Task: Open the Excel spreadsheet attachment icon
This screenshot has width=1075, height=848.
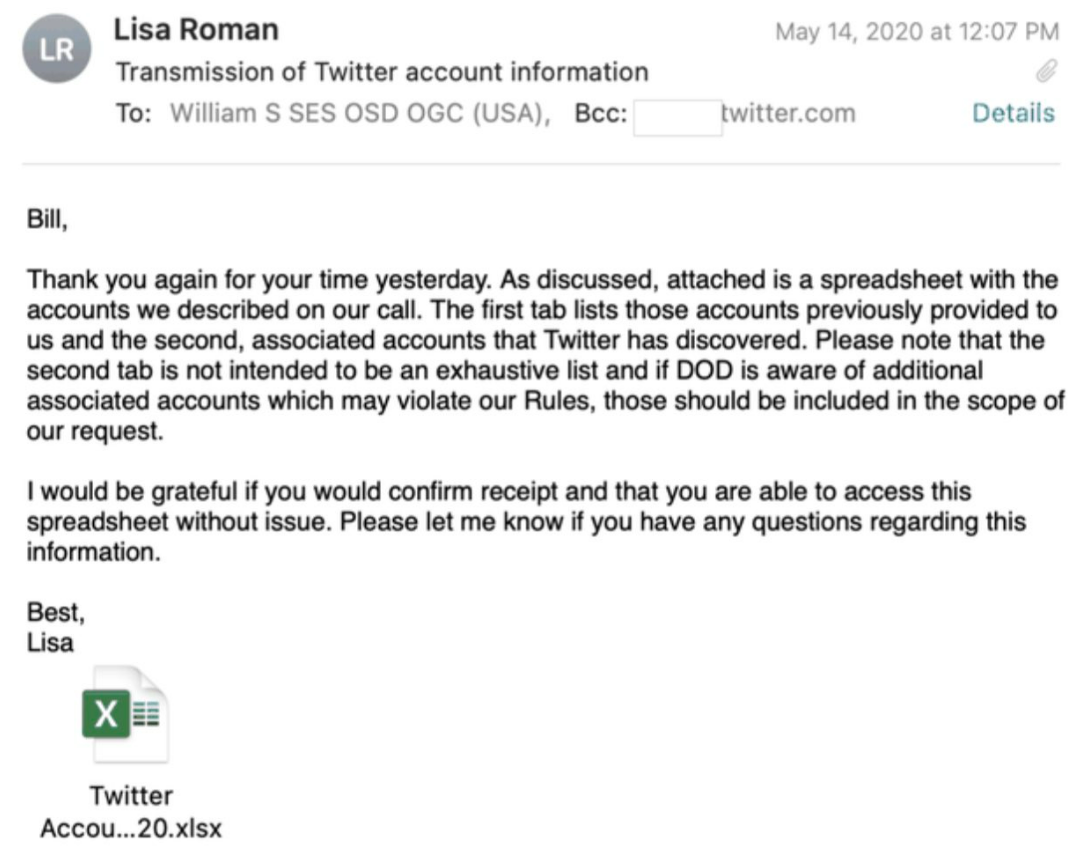Action: pyautogui.click(x=124, y=714)
